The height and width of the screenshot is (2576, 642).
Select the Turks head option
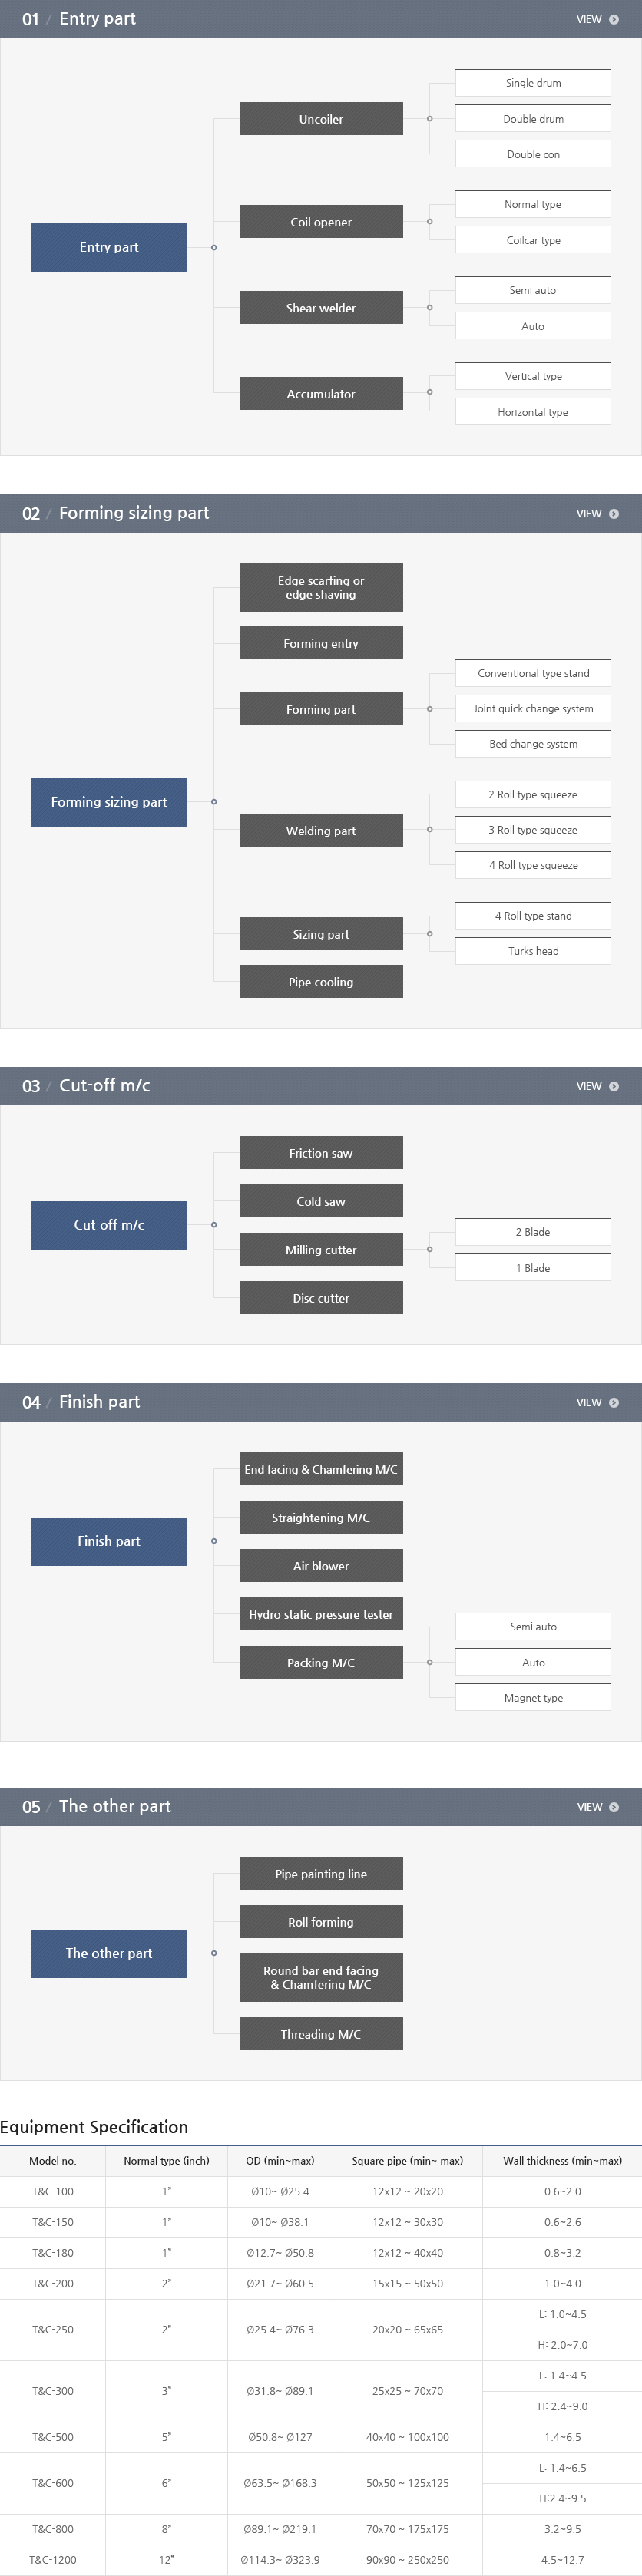pos(533,950)
